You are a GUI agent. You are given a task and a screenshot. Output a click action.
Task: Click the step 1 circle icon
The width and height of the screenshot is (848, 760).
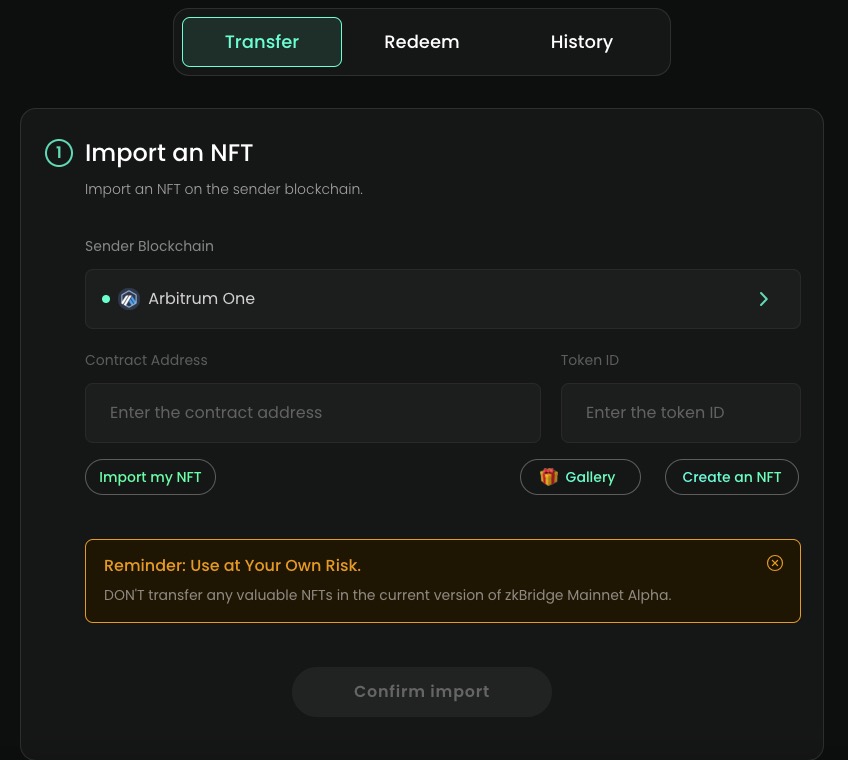(x=59, y=153)
